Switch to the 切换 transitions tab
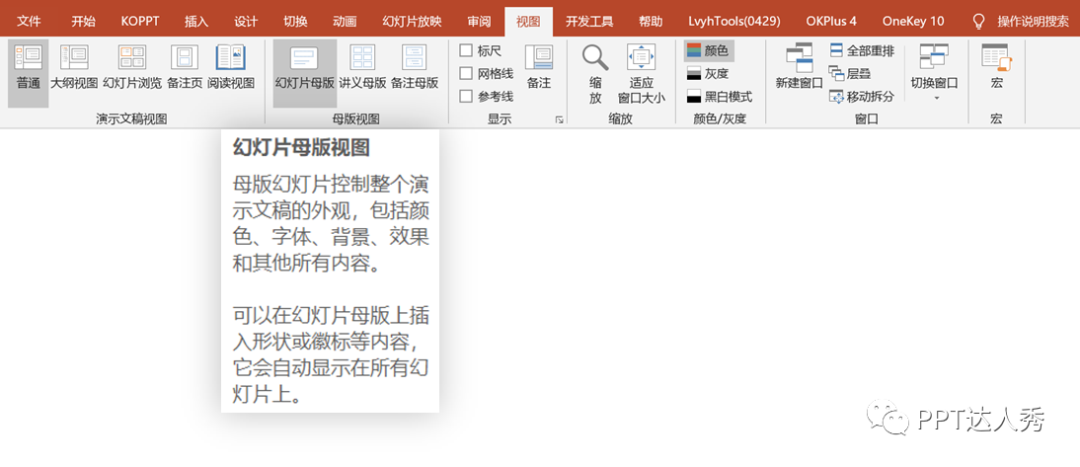 tap(295, 21)
